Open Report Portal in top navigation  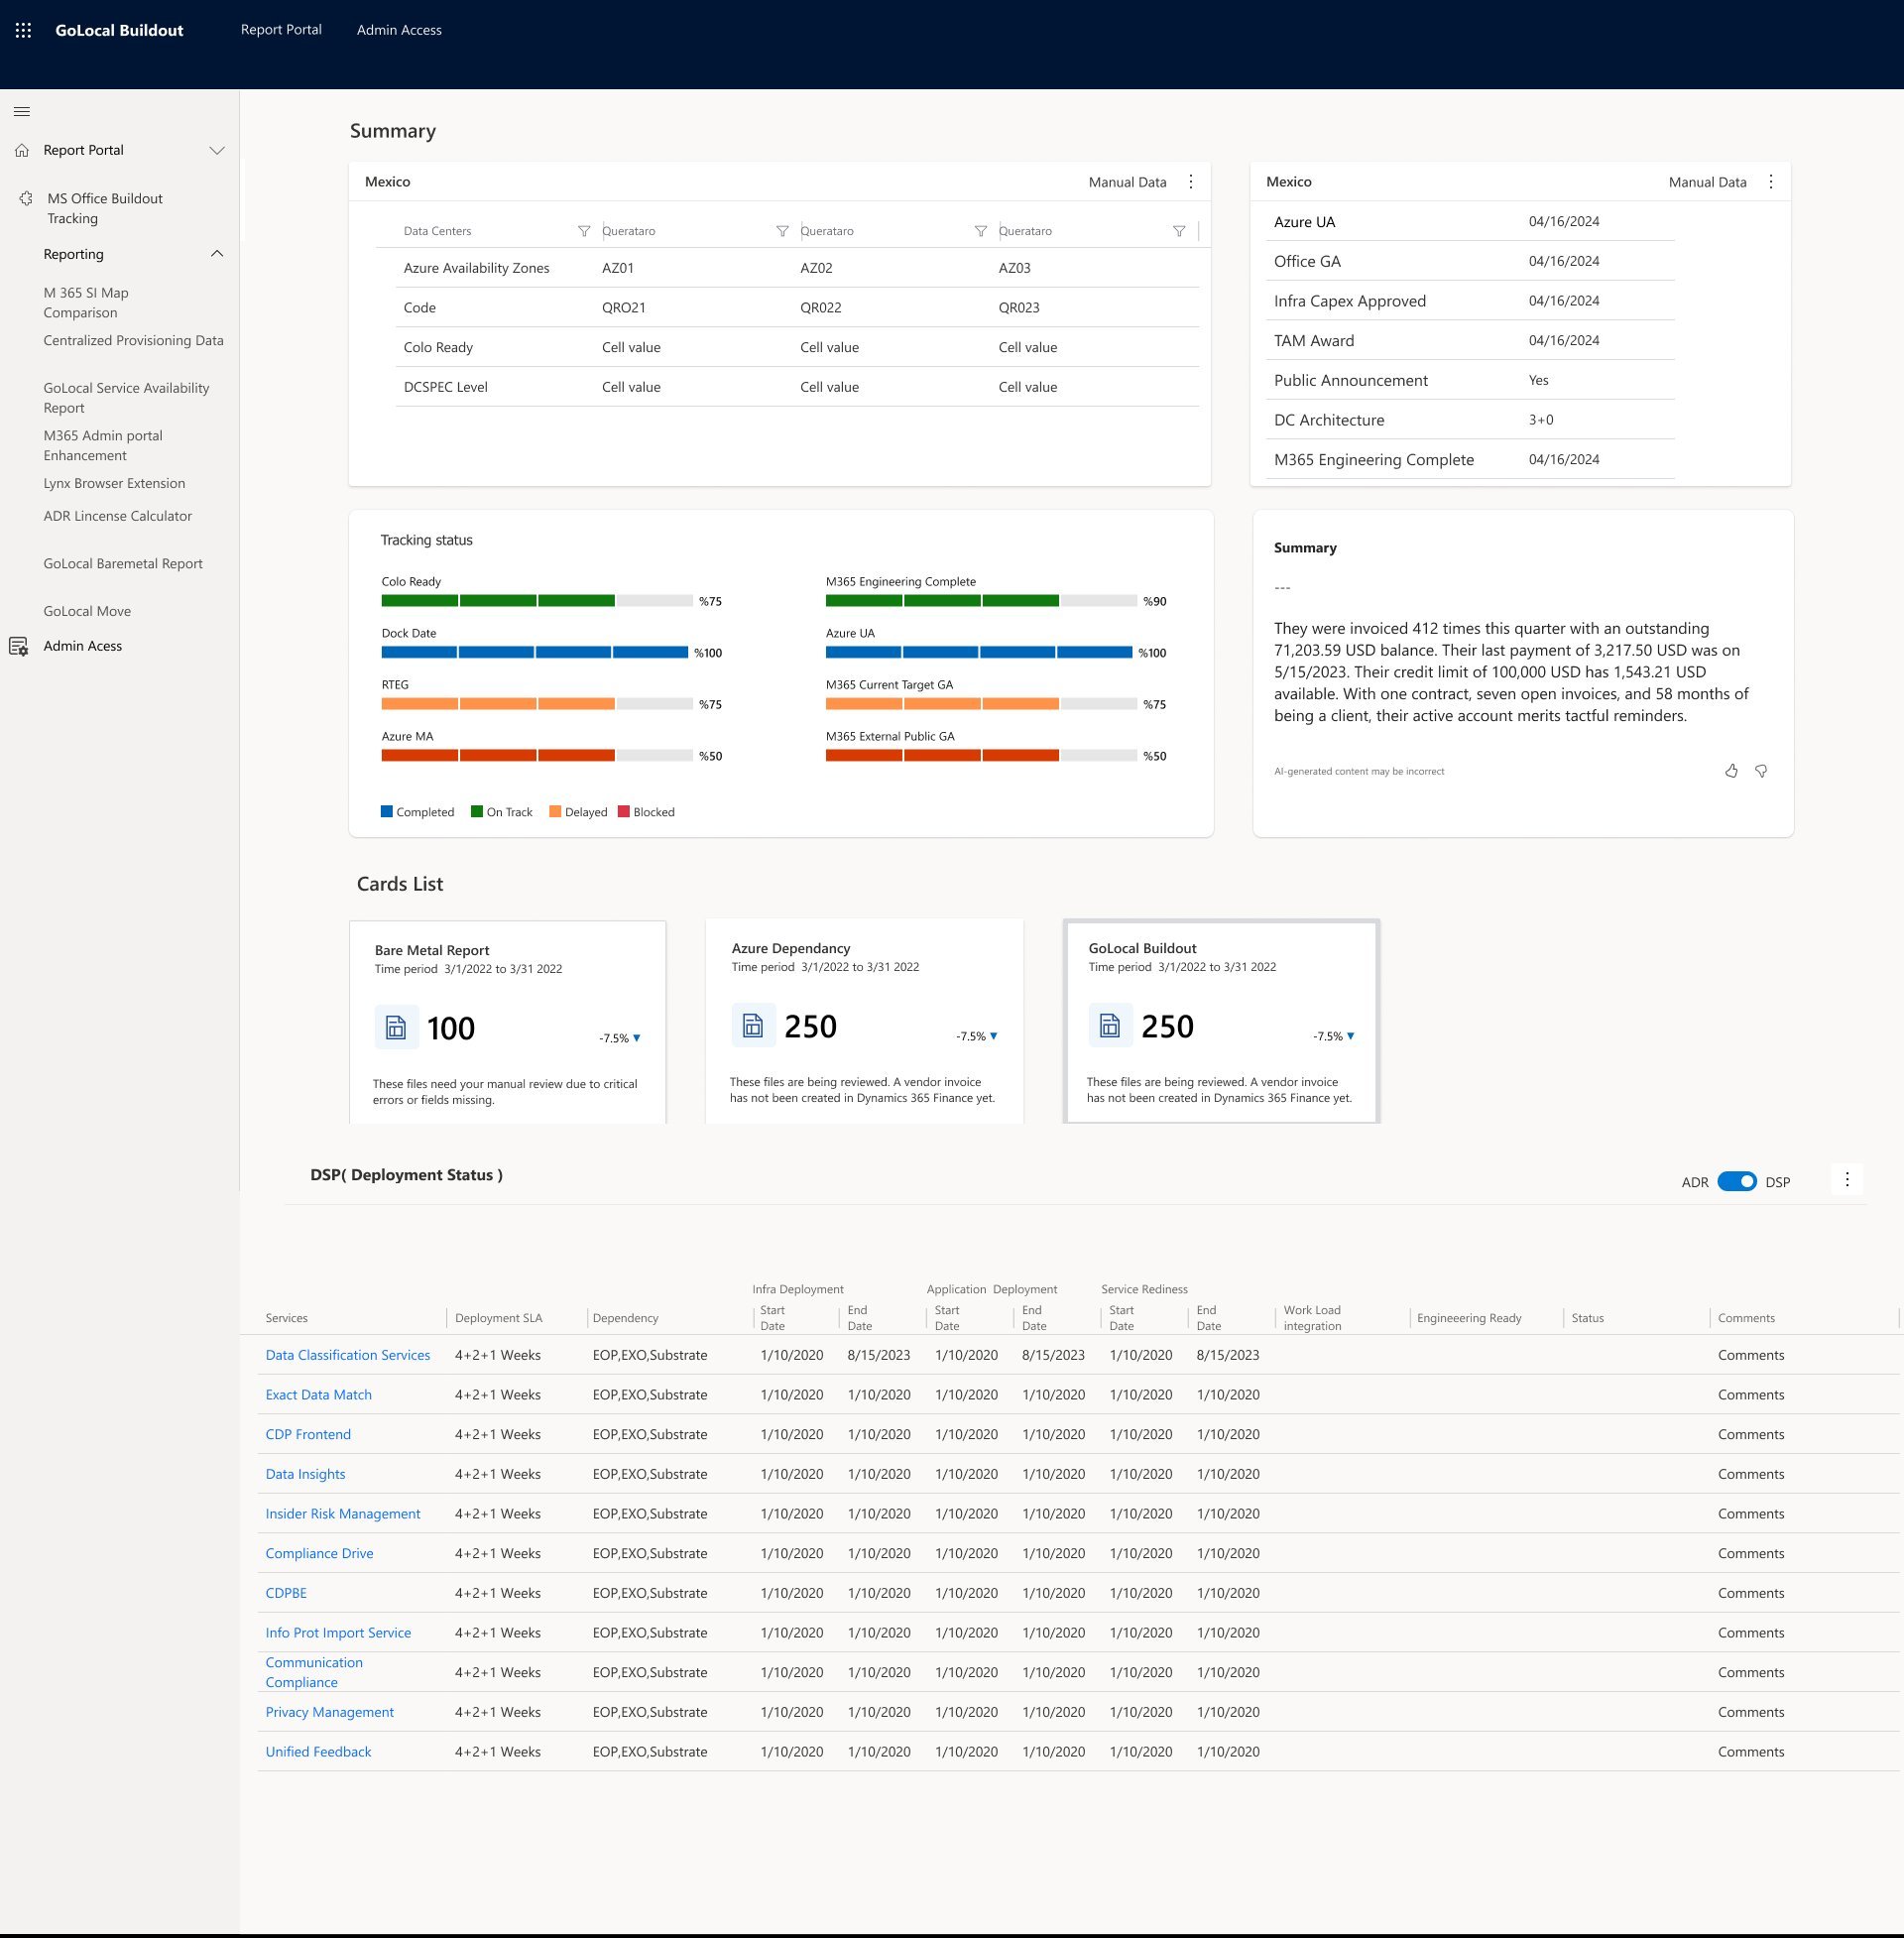tap(281, 30)
